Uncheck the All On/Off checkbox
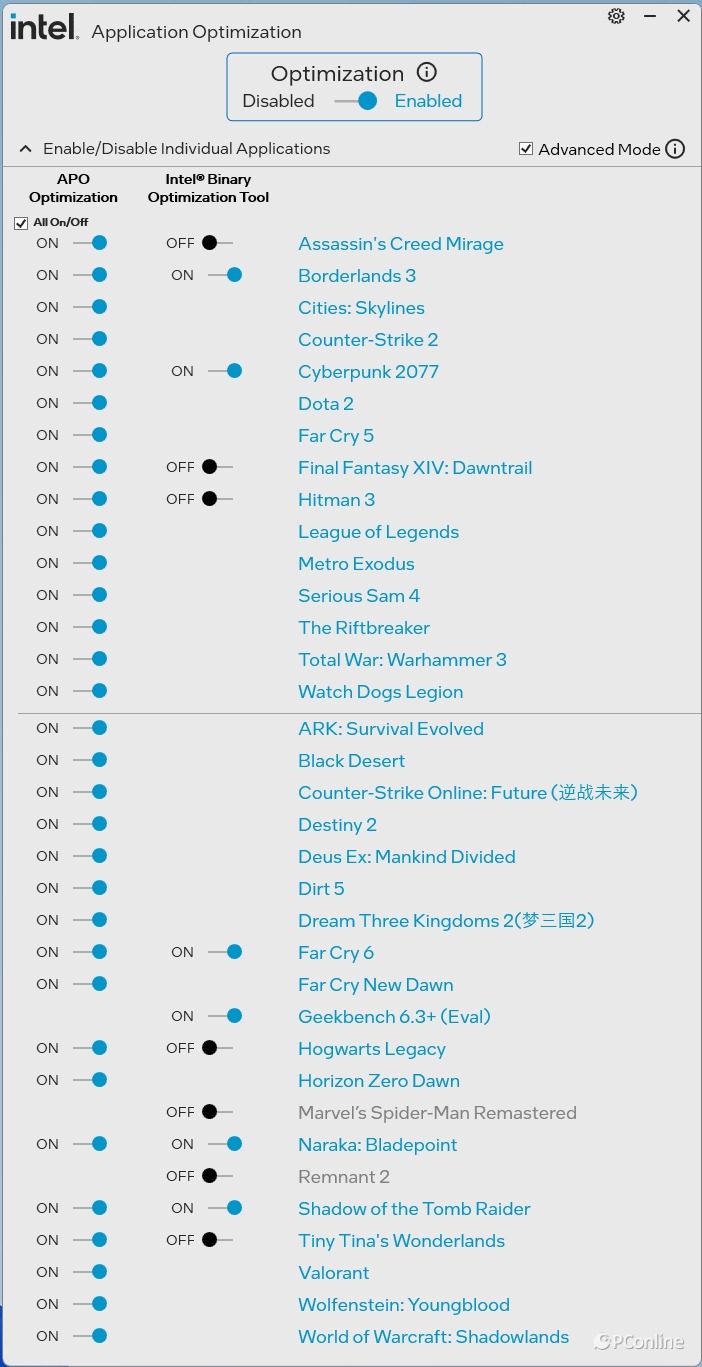 (21, 223)
